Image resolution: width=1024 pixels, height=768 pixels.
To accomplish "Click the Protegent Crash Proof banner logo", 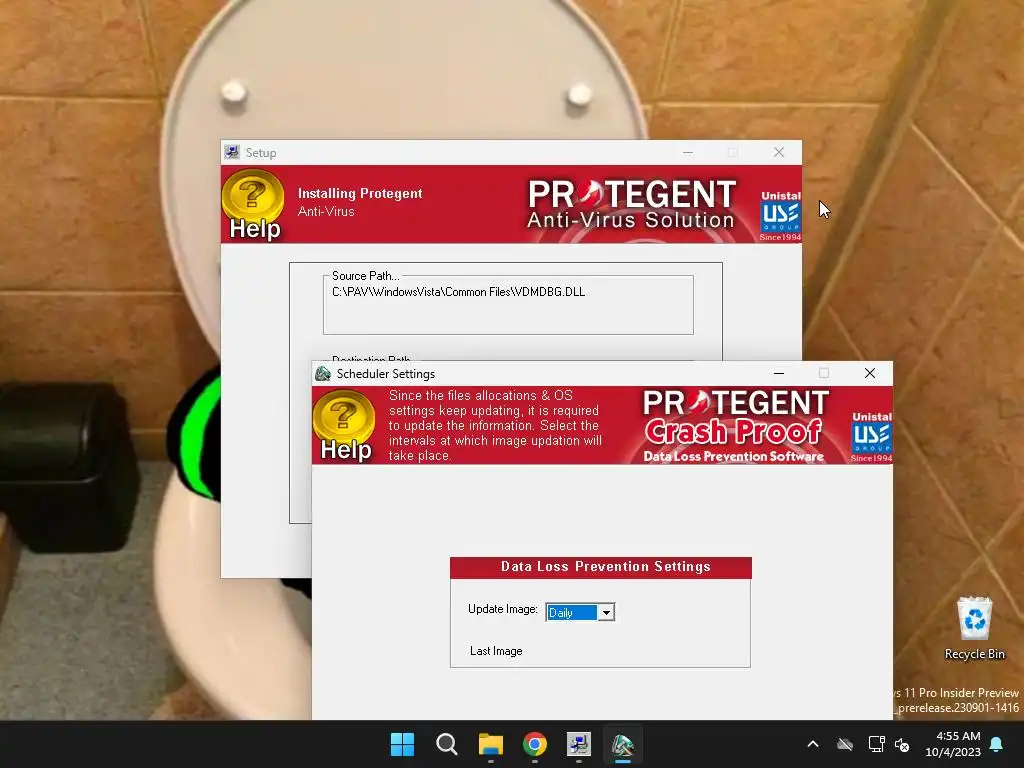I will pos(735,425).
